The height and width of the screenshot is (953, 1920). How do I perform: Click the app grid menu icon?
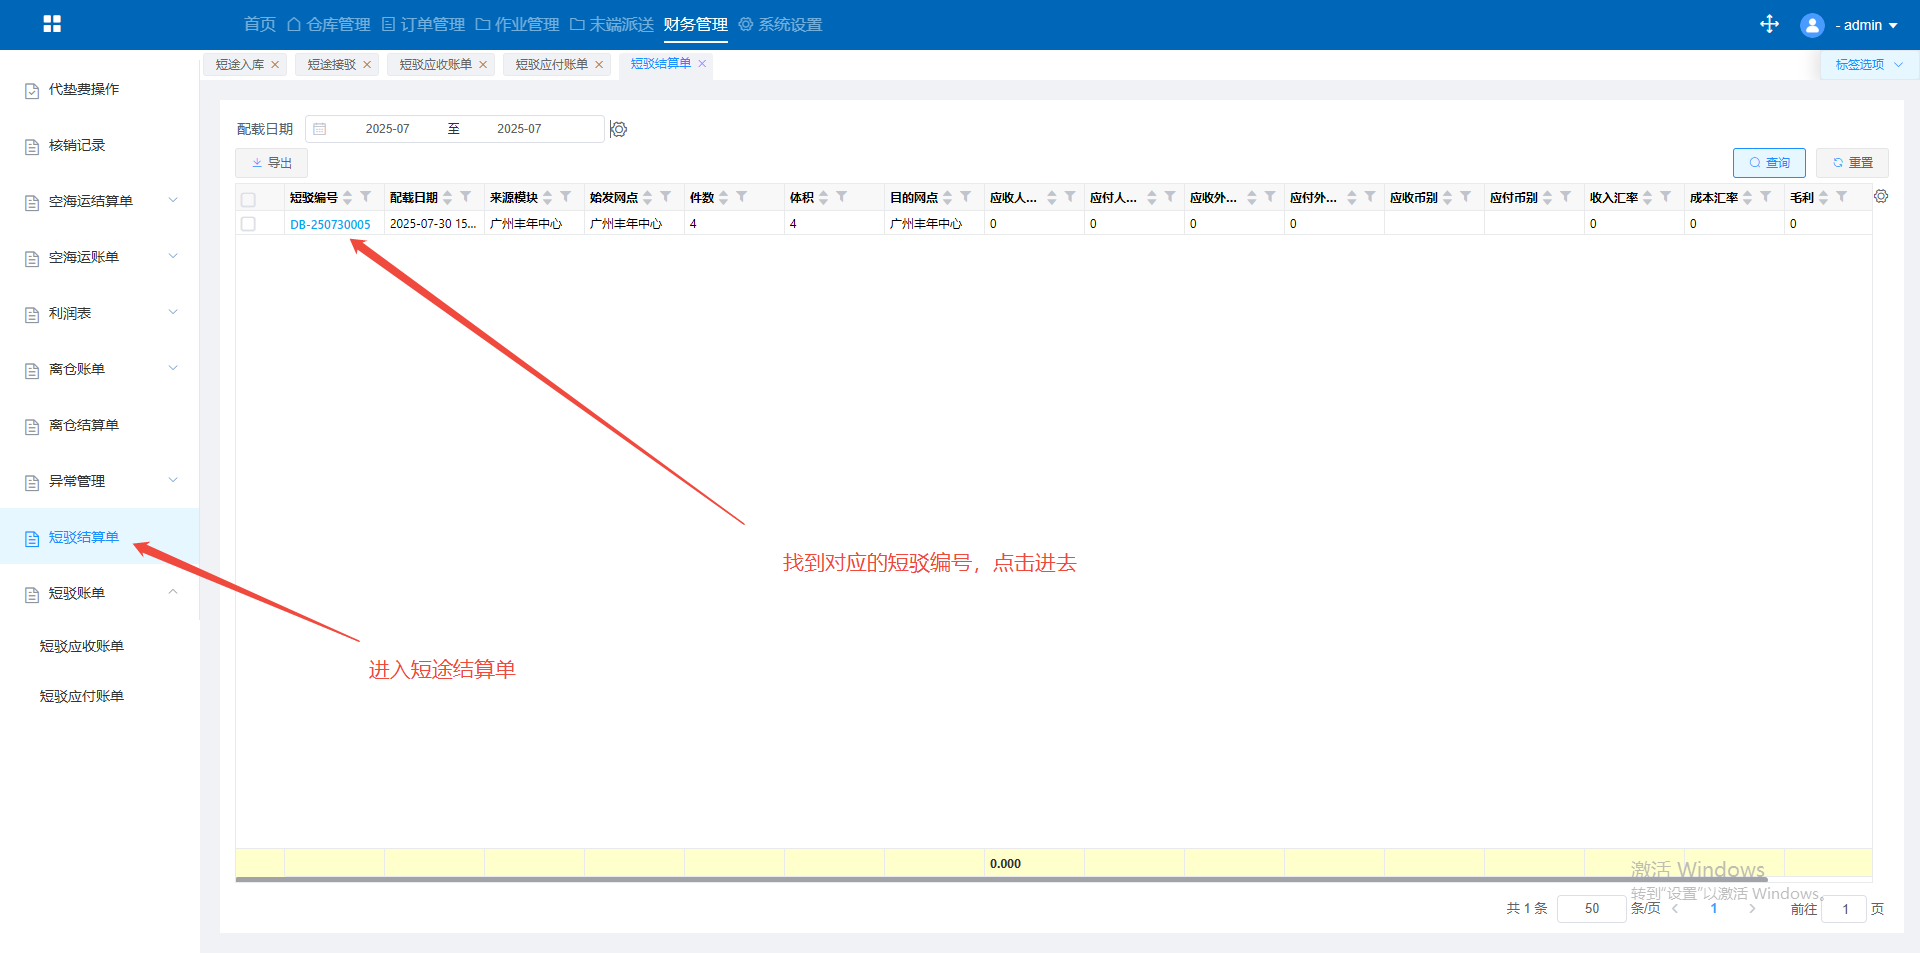[x=52, y=24]
